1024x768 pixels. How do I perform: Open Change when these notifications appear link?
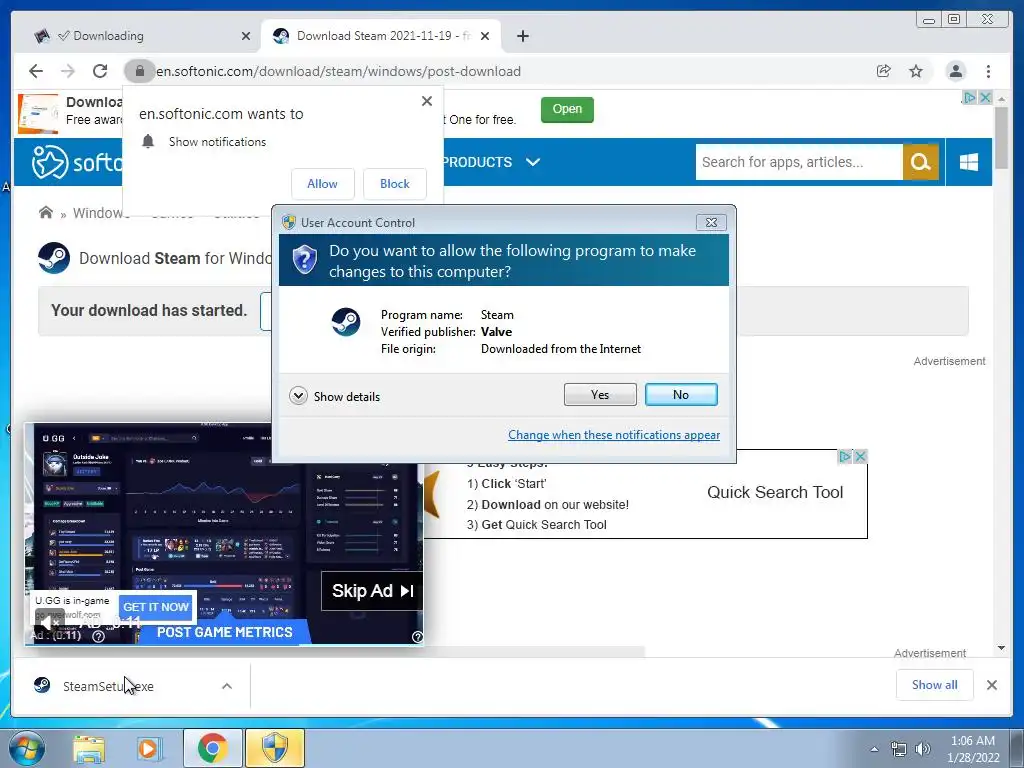click(x=614, y=435)
